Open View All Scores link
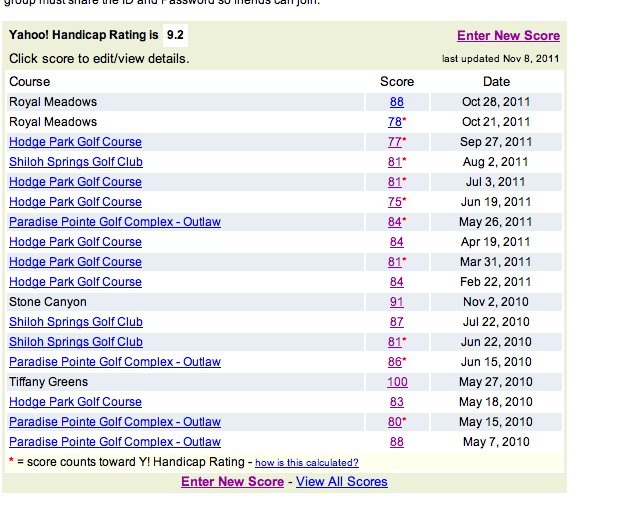The width and height of the screenshot is (621, 506). [x=341, y=482]
